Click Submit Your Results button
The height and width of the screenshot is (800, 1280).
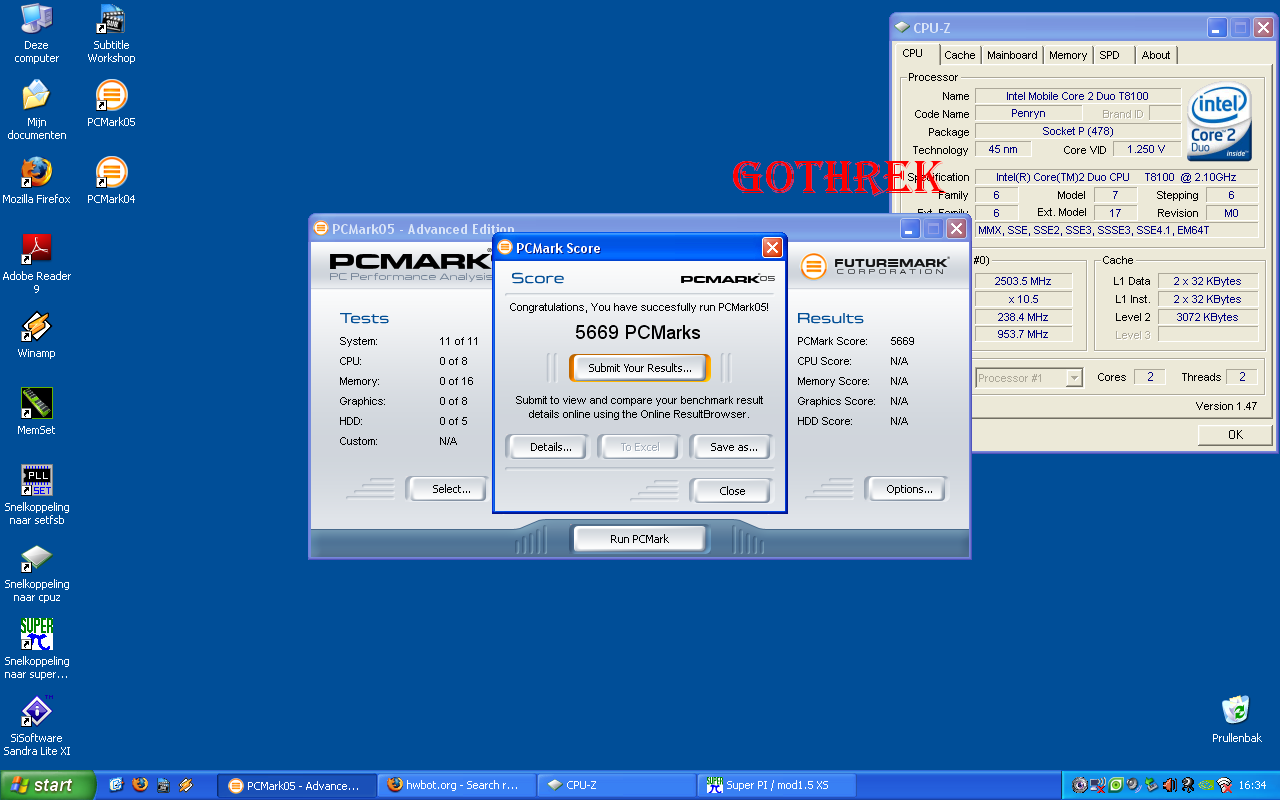(x=640, y=368)
